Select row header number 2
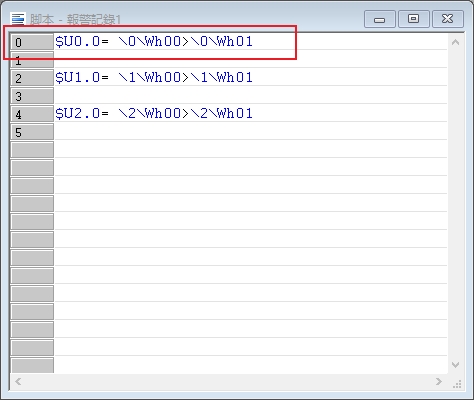This screenshot has height=400, width=474. click(32, 78)
